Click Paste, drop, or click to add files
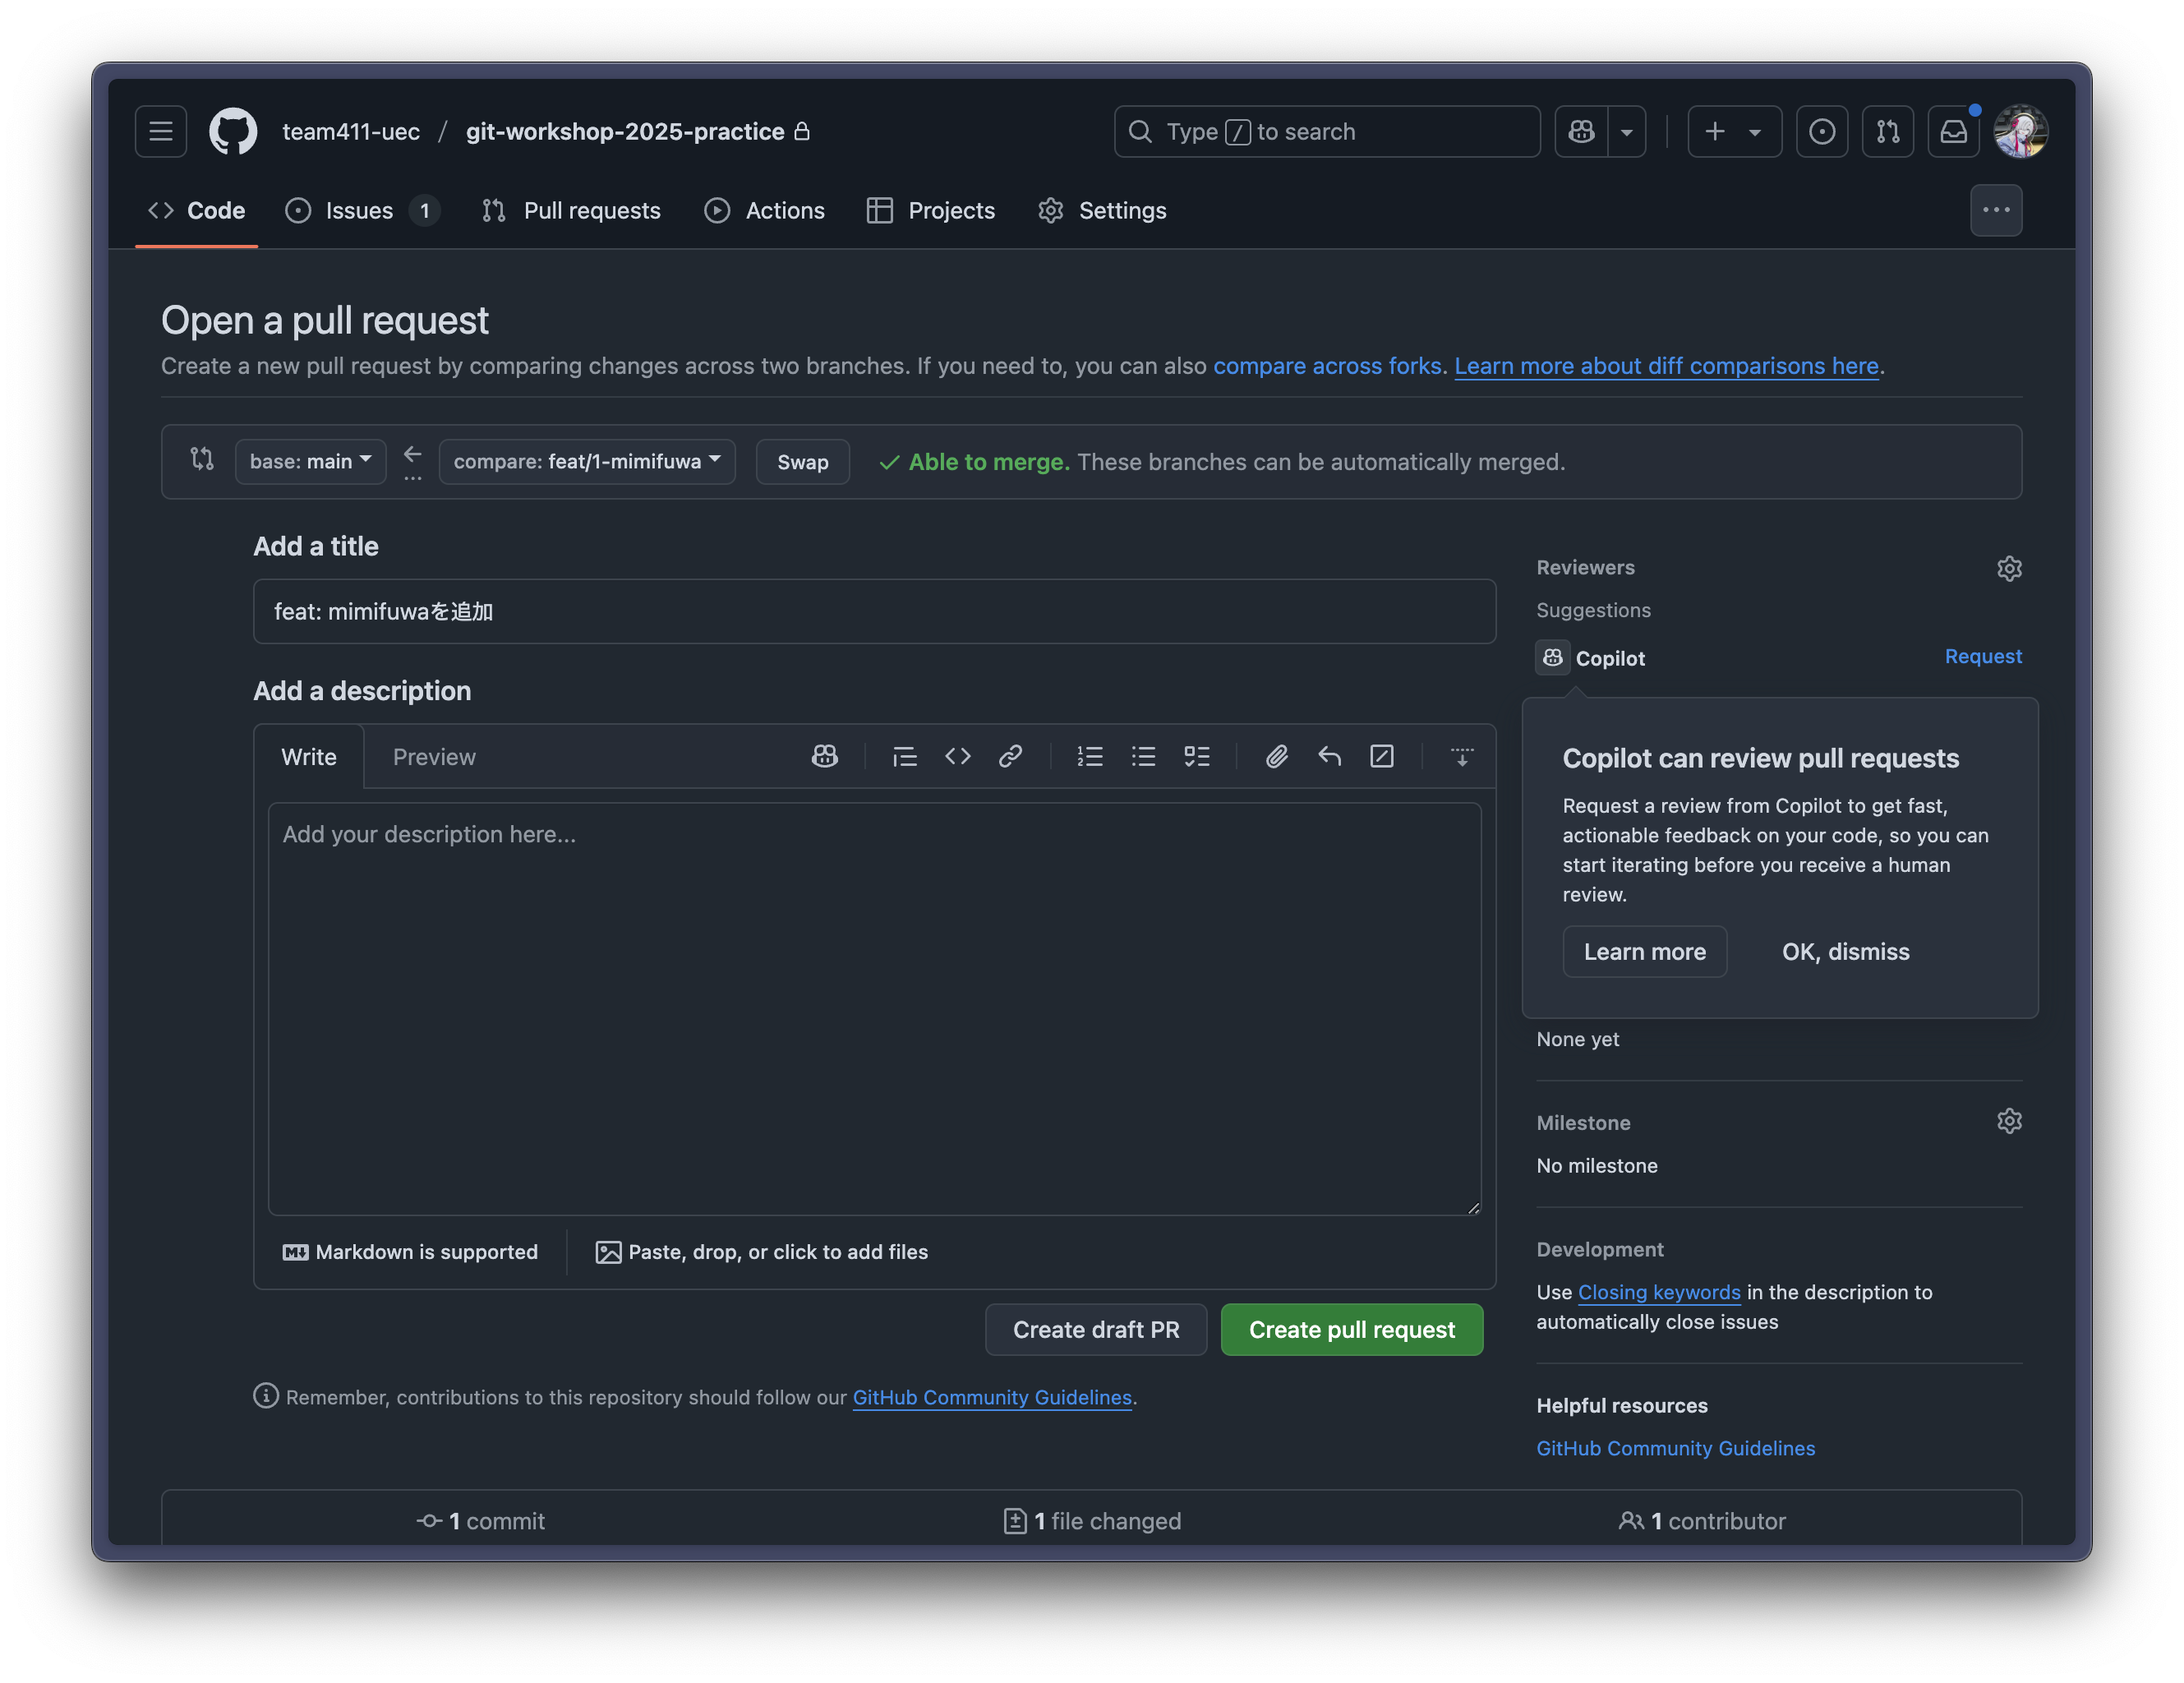Viewport: 2184px width, 1683px height. [x=762, y=1252]
